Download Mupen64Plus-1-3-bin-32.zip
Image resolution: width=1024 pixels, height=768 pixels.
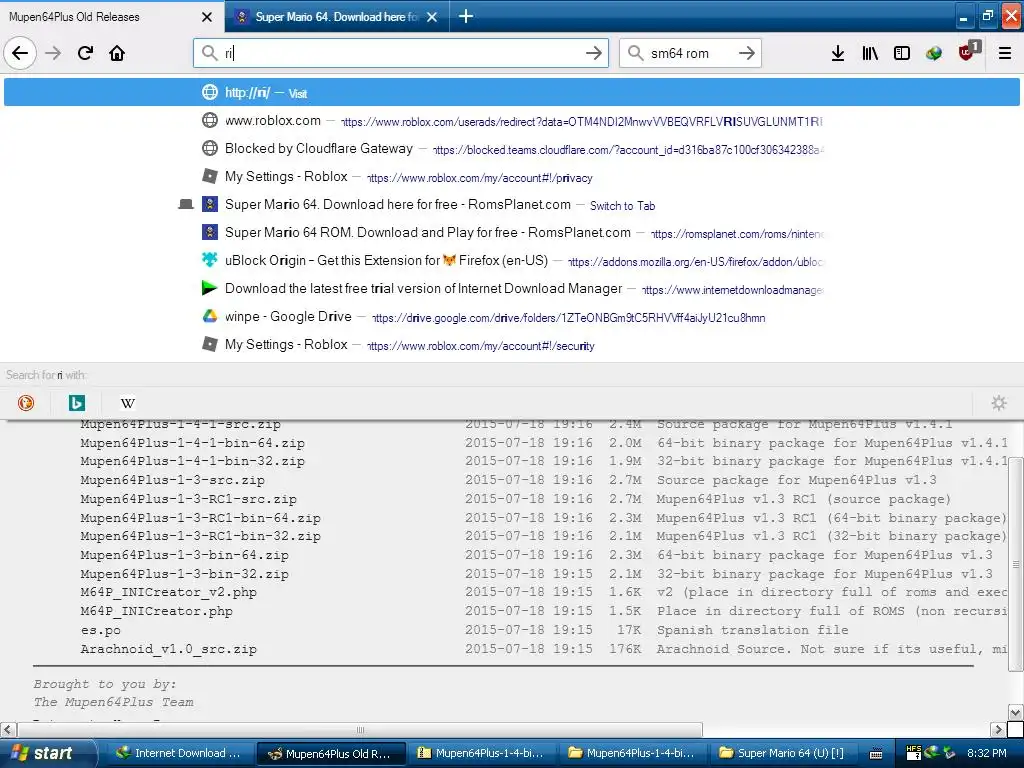185,574
